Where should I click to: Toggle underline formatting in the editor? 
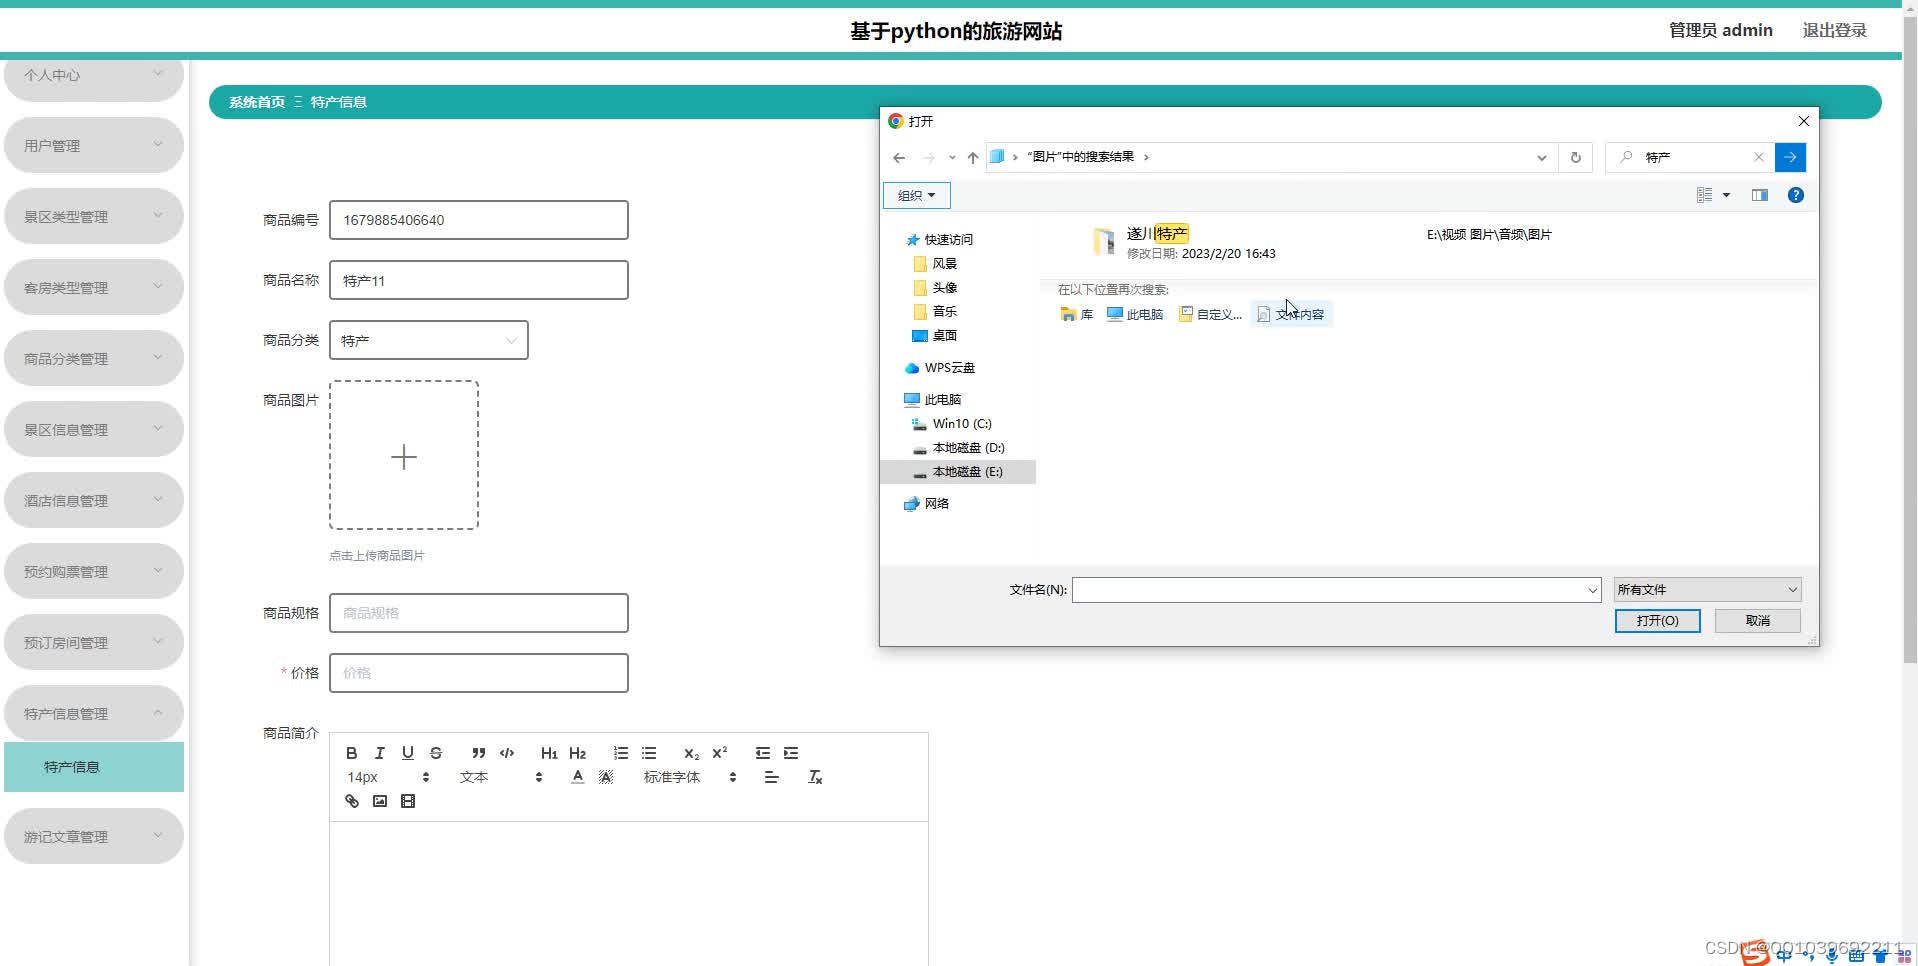click(x=407, y=753)
